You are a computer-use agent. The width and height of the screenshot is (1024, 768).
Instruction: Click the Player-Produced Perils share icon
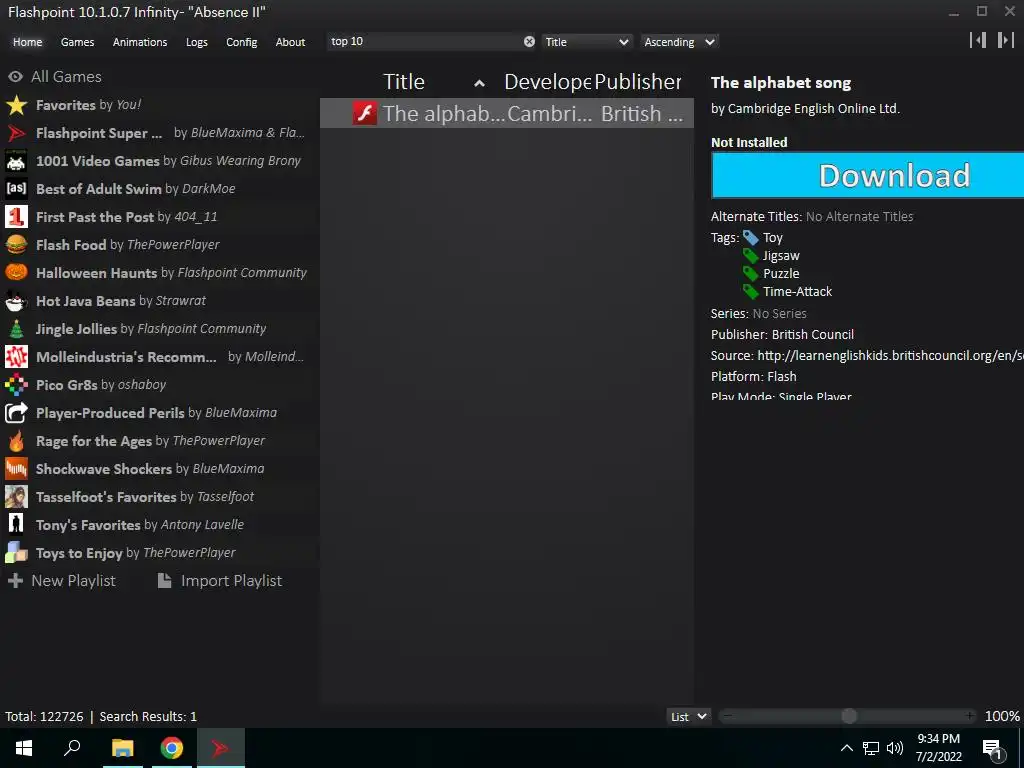[16, 413]
